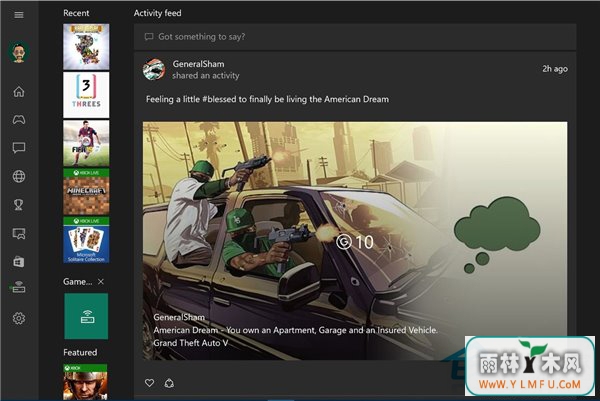This screenshot has height=401, width=600.
Task: Click the '2h ago' timestamp
Action: 555,69
